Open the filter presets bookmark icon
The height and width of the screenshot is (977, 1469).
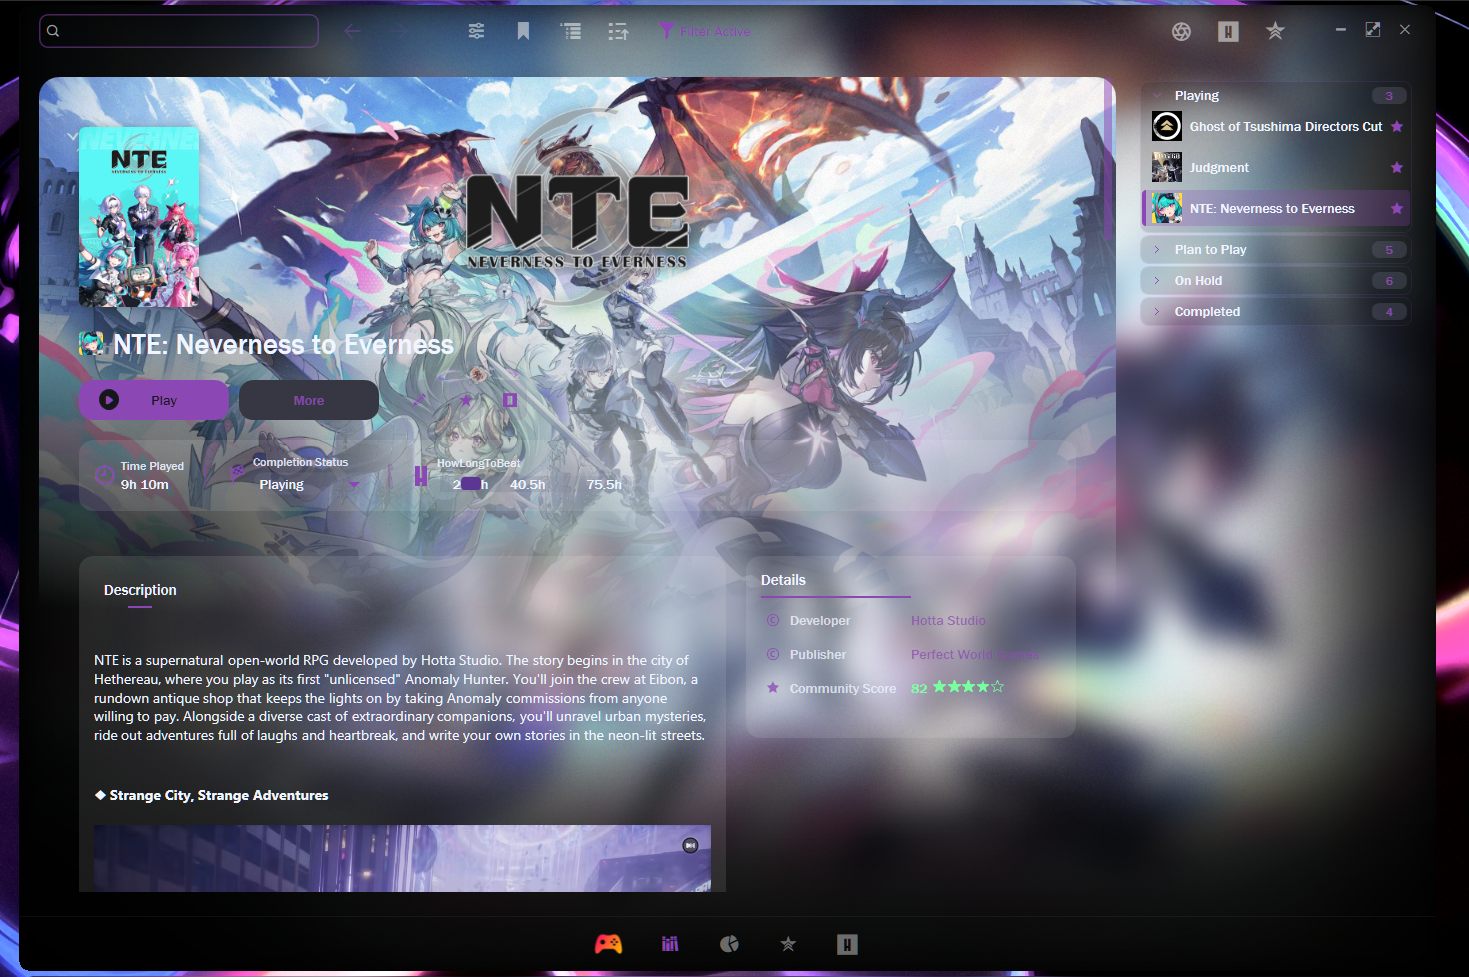[x=523, y=31]
